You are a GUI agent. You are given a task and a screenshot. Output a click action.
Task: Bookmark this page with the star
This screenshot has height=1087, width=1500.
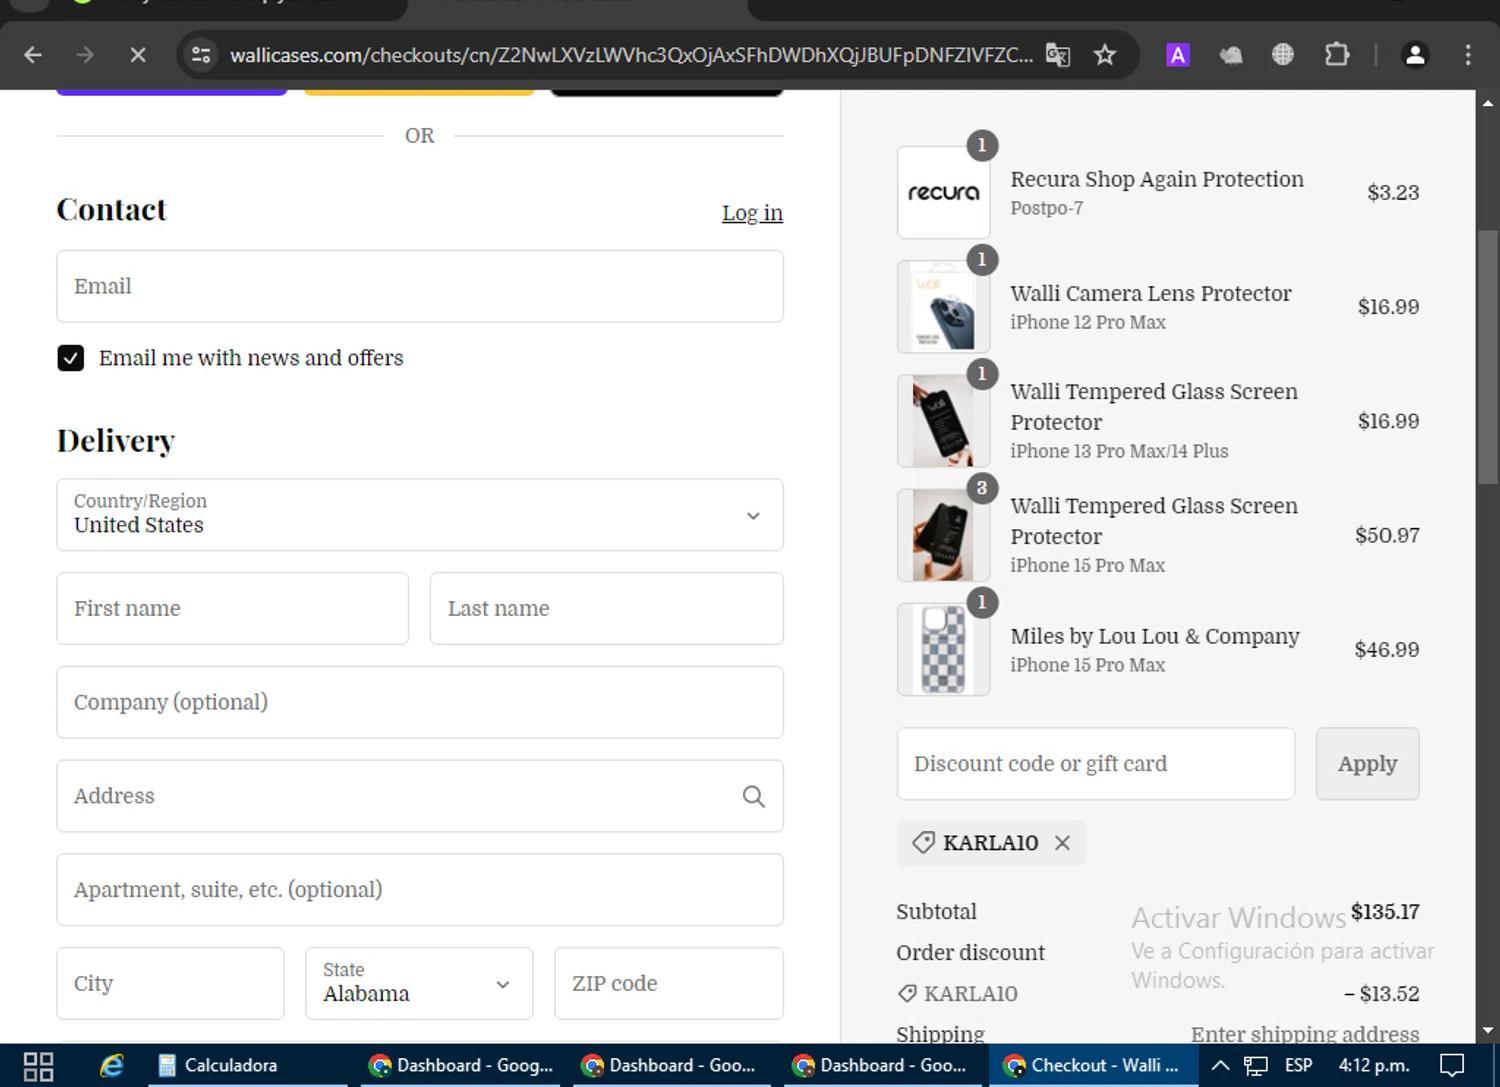(1105, 55)
